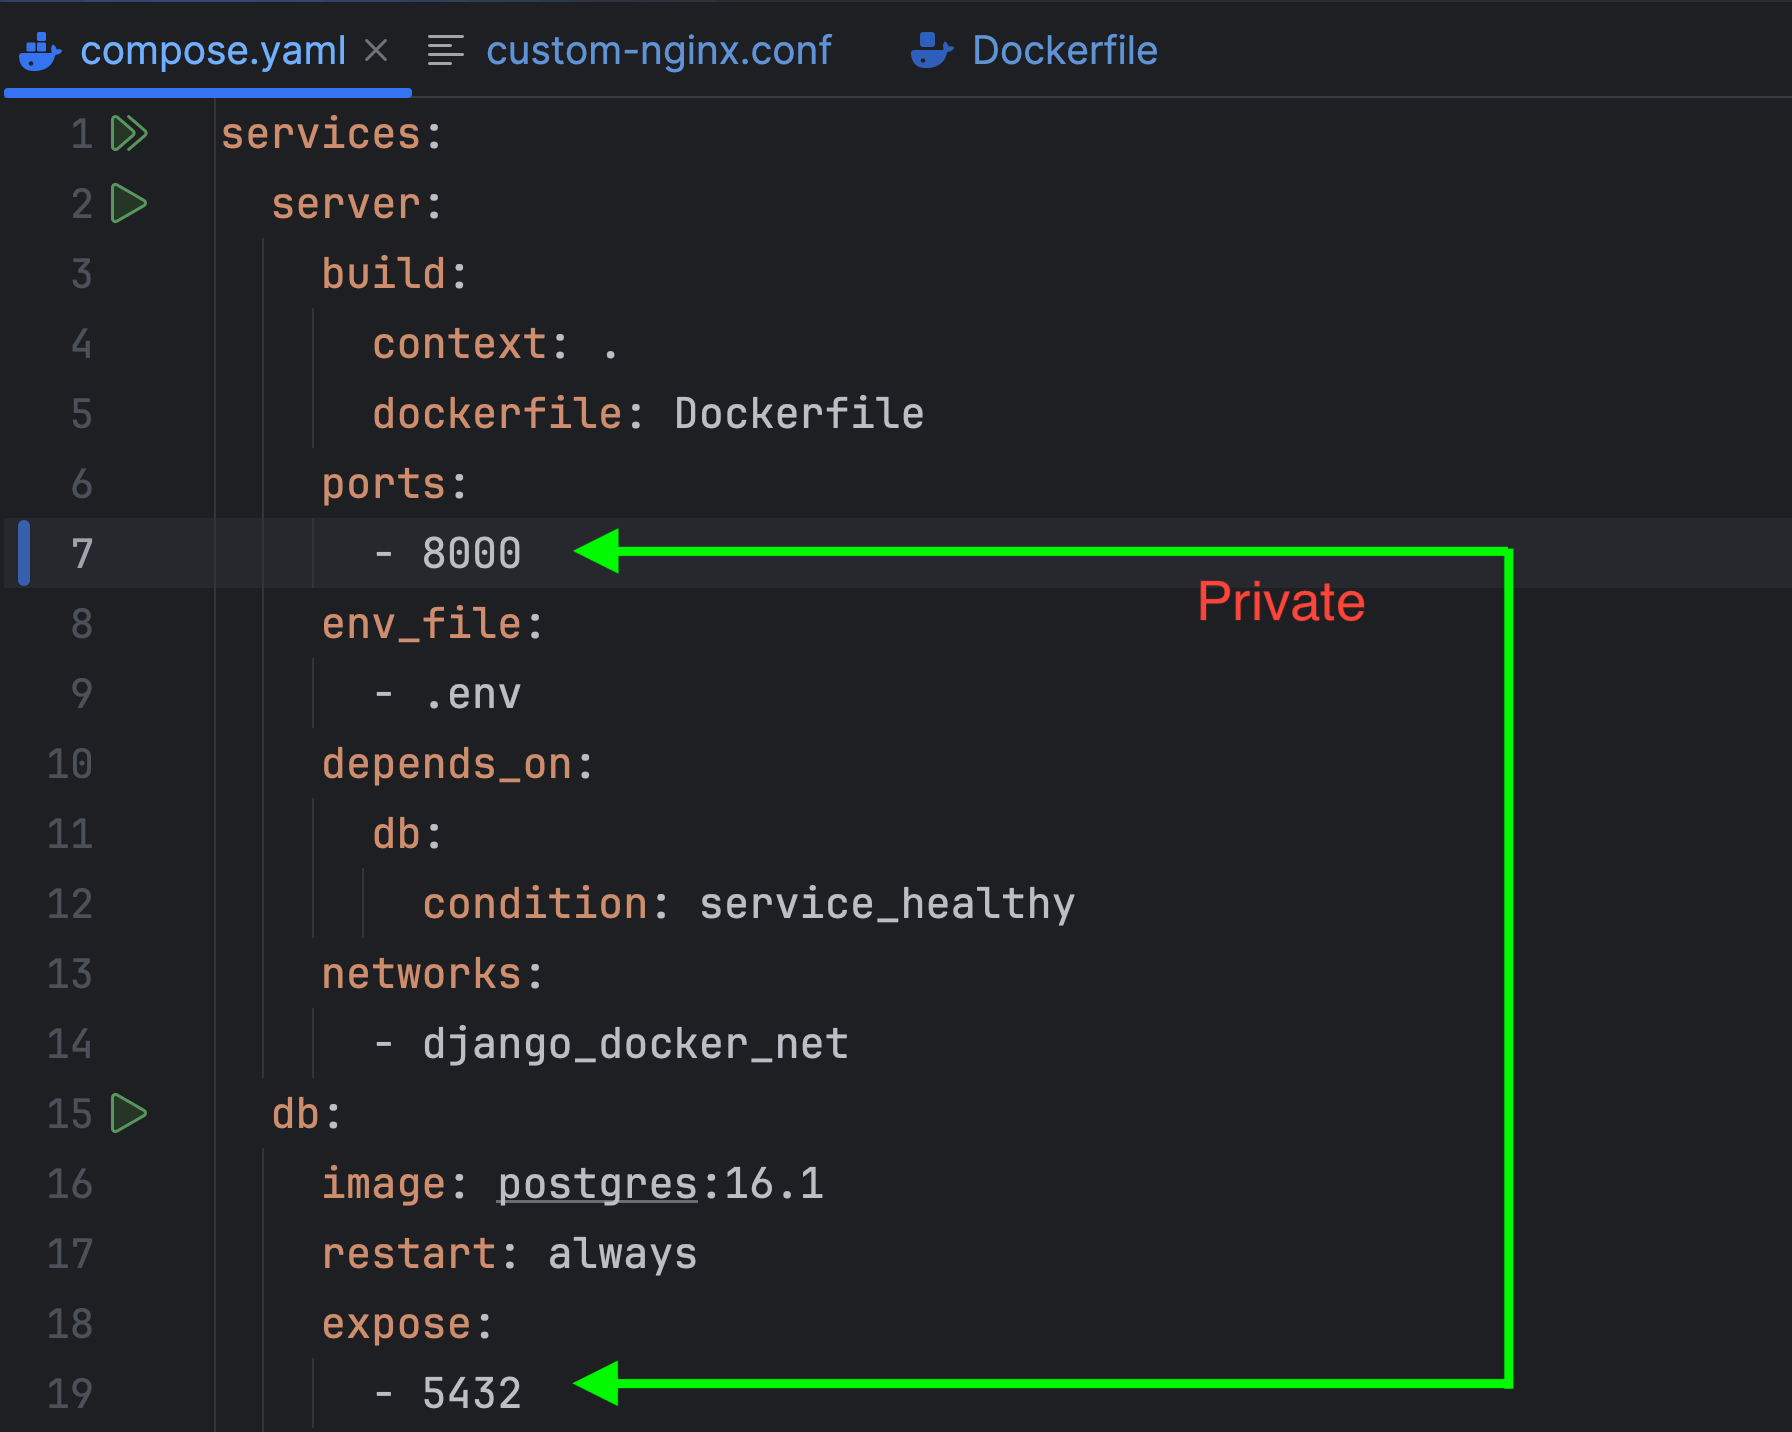This screenshot has height=1432, width=1792.
Task: Click the build key on line 3
Action: [383, 274]
